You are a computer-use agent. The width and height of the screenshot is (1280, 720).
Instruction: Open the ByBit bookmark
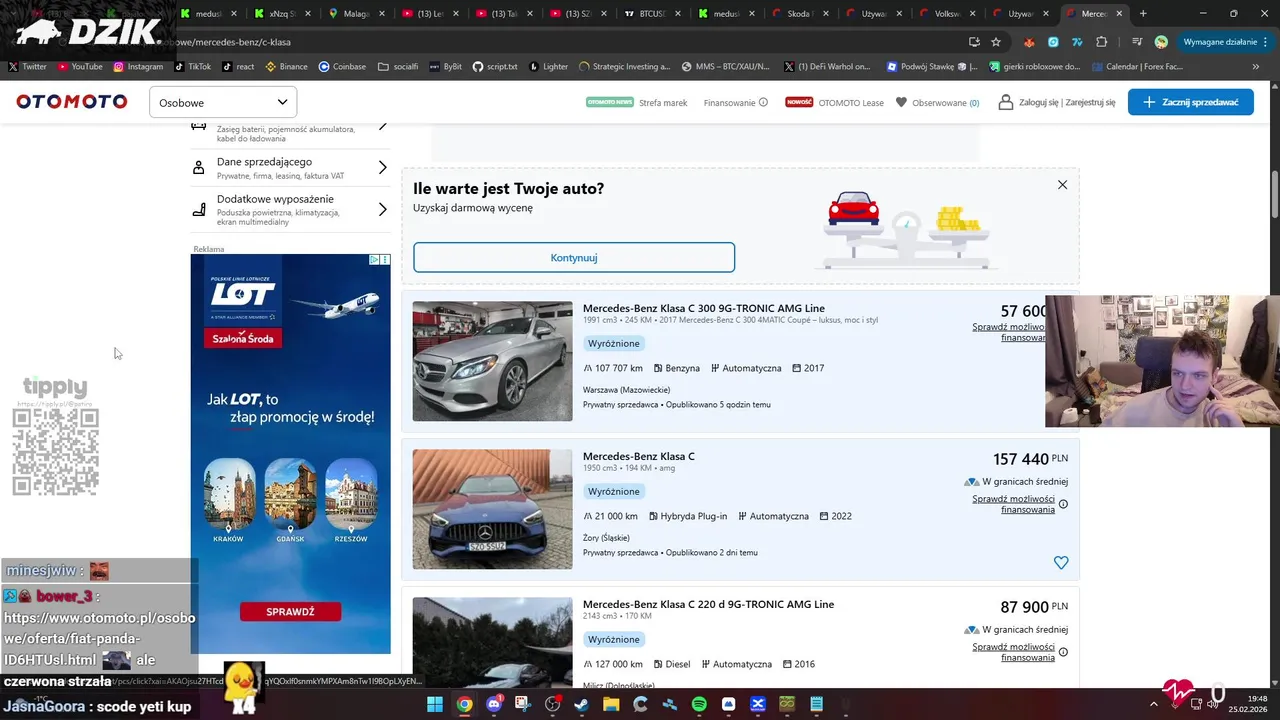coord(446,67)
